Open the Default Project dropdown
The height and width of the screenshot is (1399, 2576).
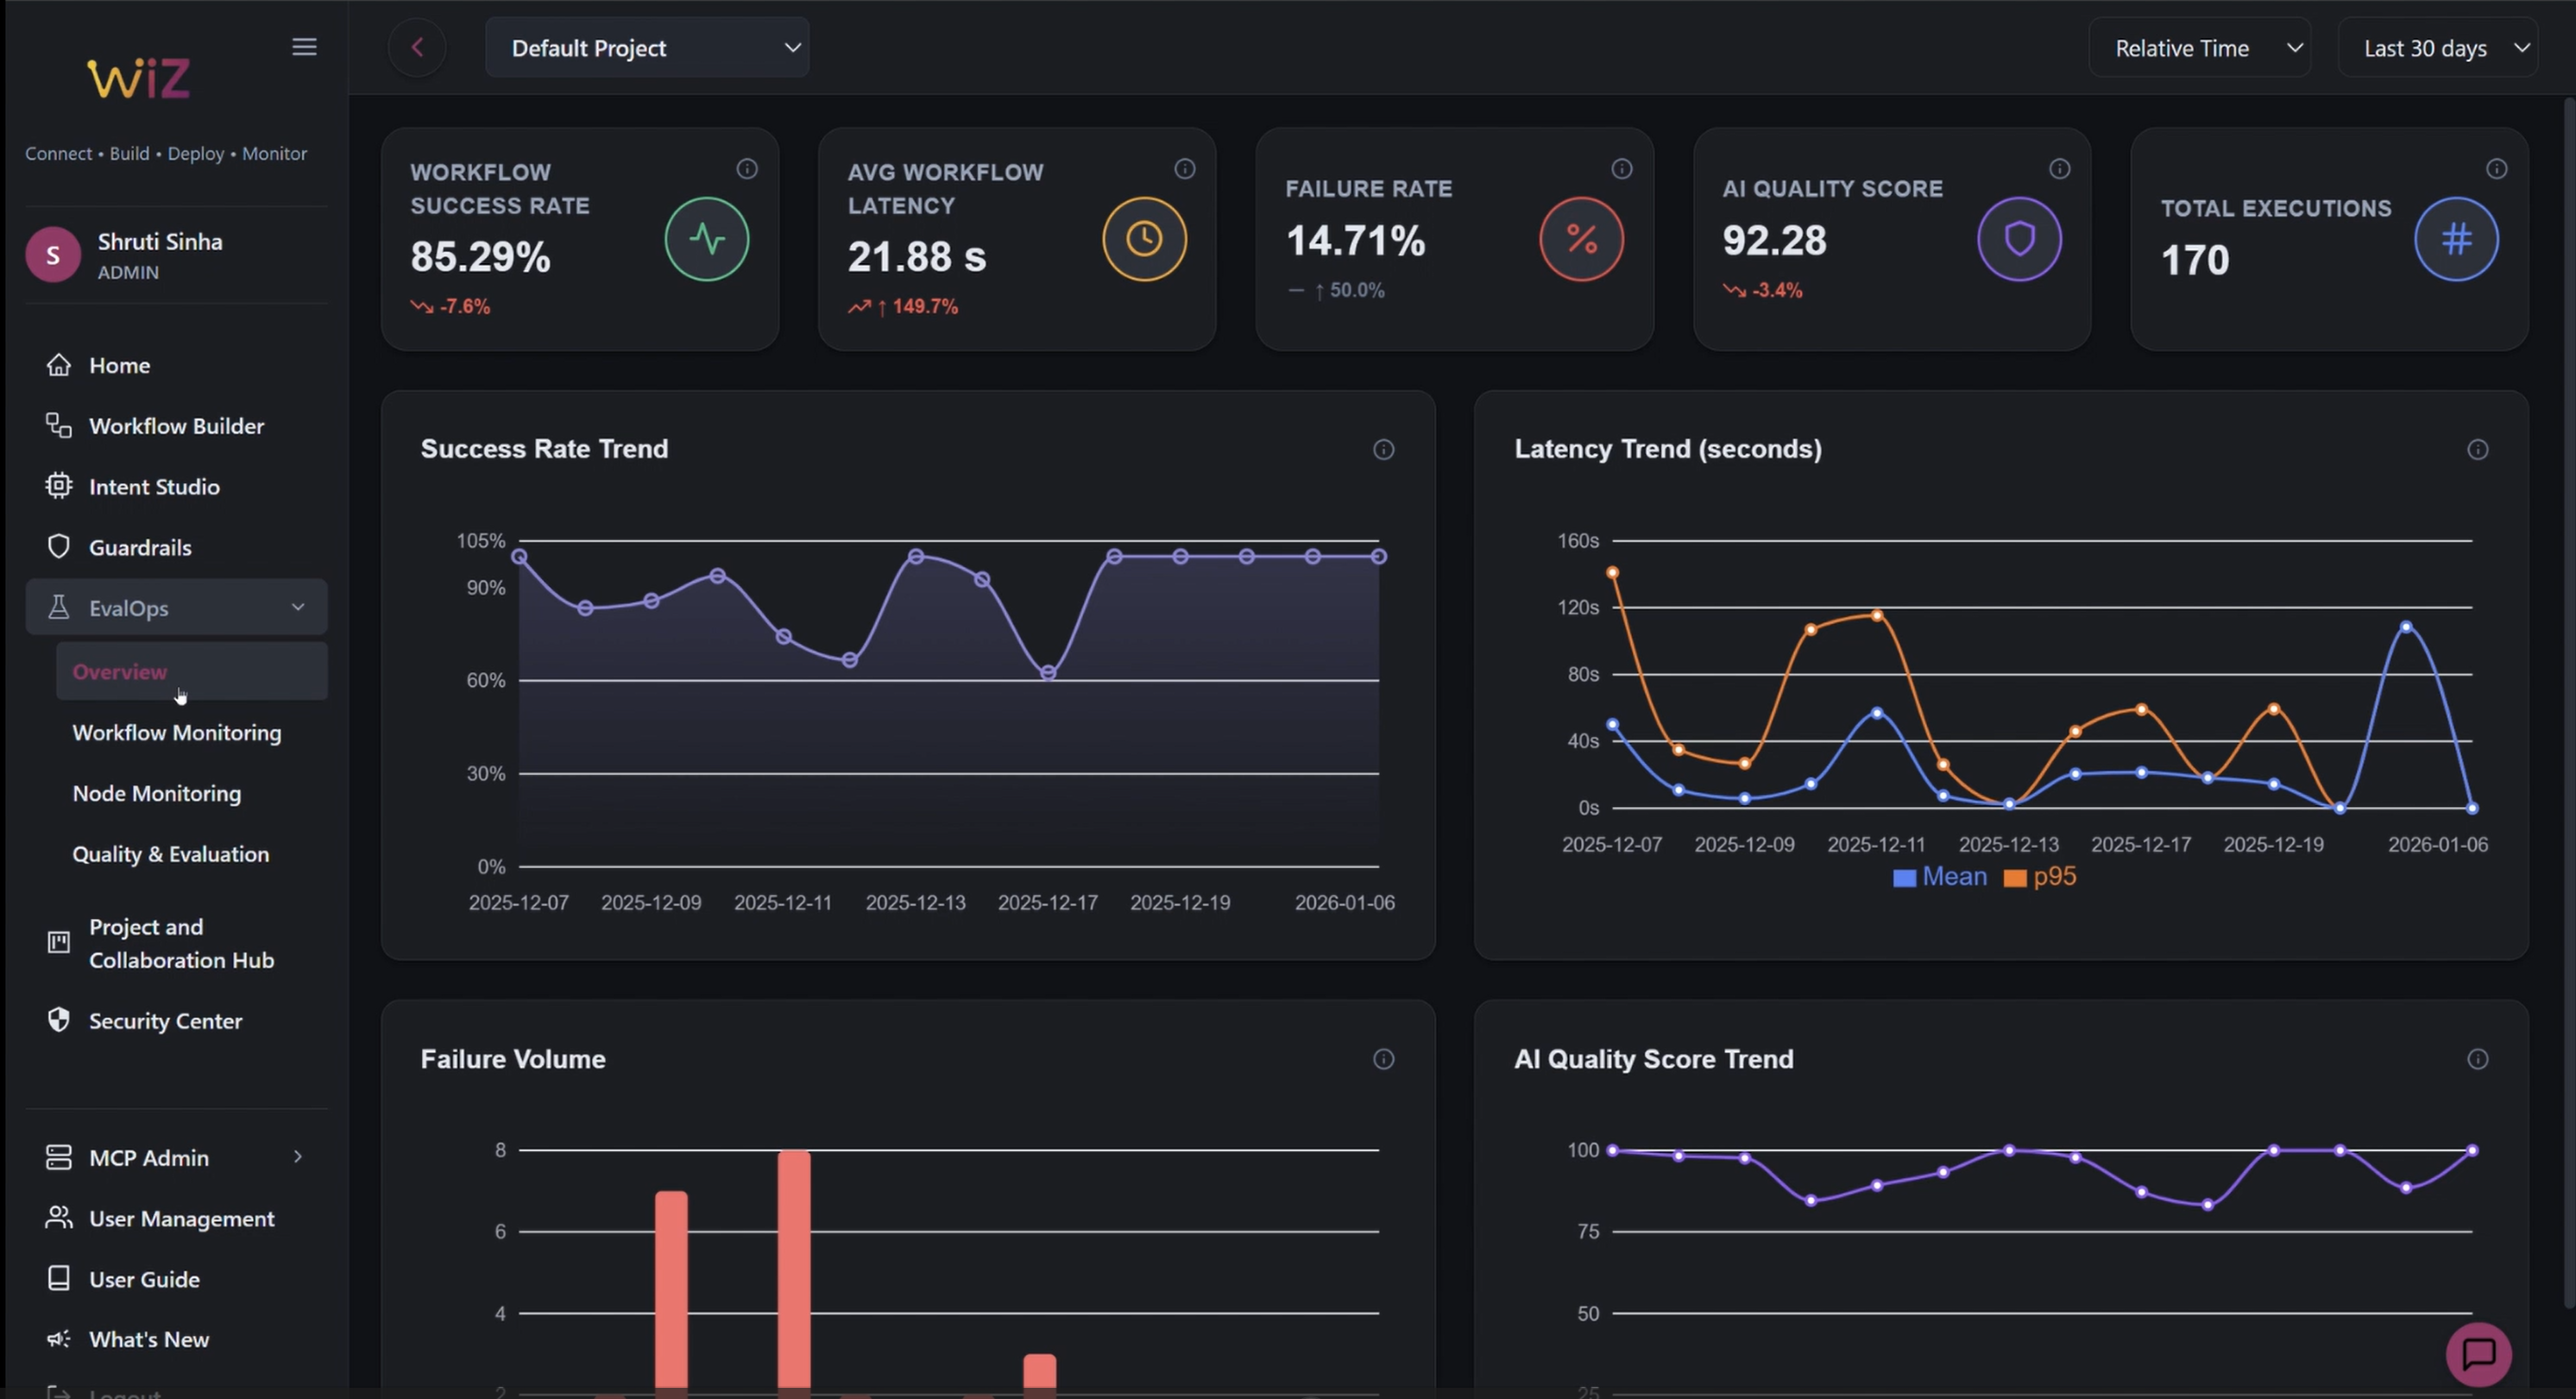[647, 47]
